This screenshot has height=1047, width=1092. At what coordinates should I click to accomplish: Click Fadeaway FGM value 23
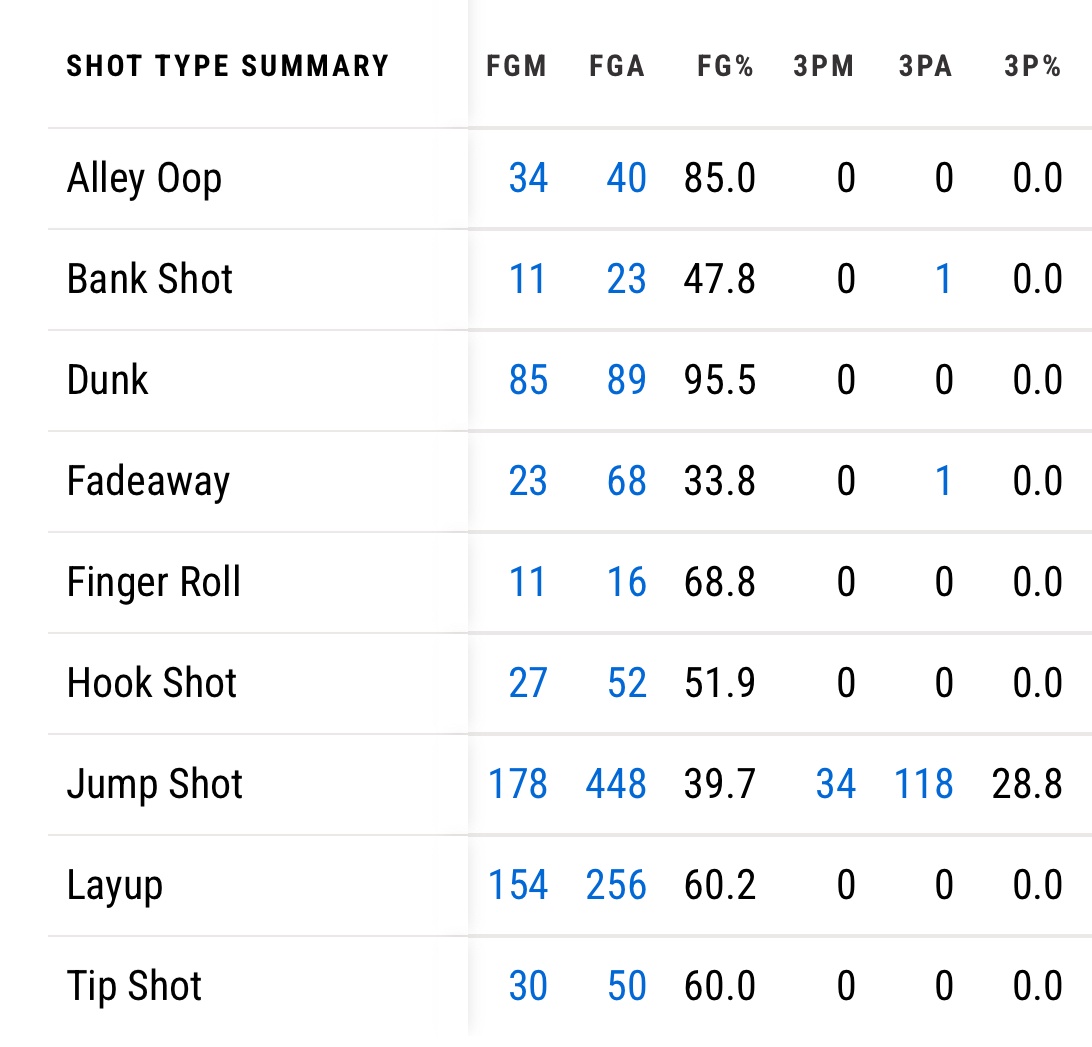pos(528,482)
